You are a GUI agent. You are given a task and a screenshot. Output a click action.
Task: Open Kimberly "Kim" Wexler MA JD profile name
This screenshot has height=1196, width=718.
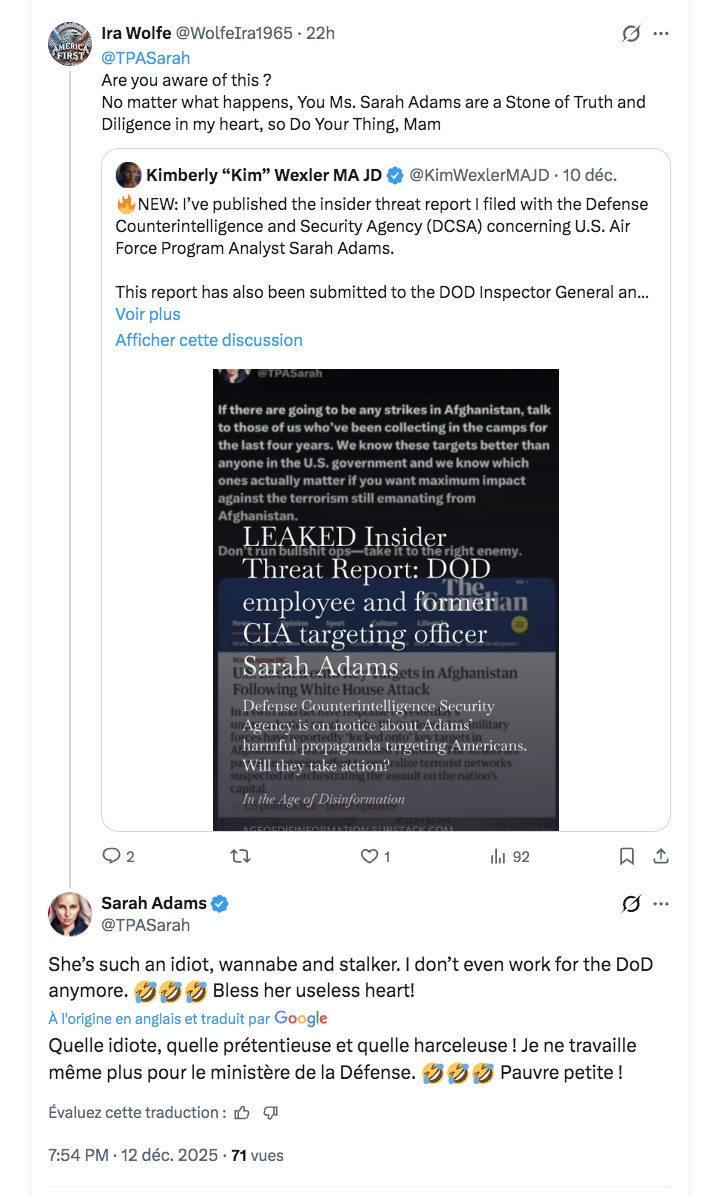264,175
